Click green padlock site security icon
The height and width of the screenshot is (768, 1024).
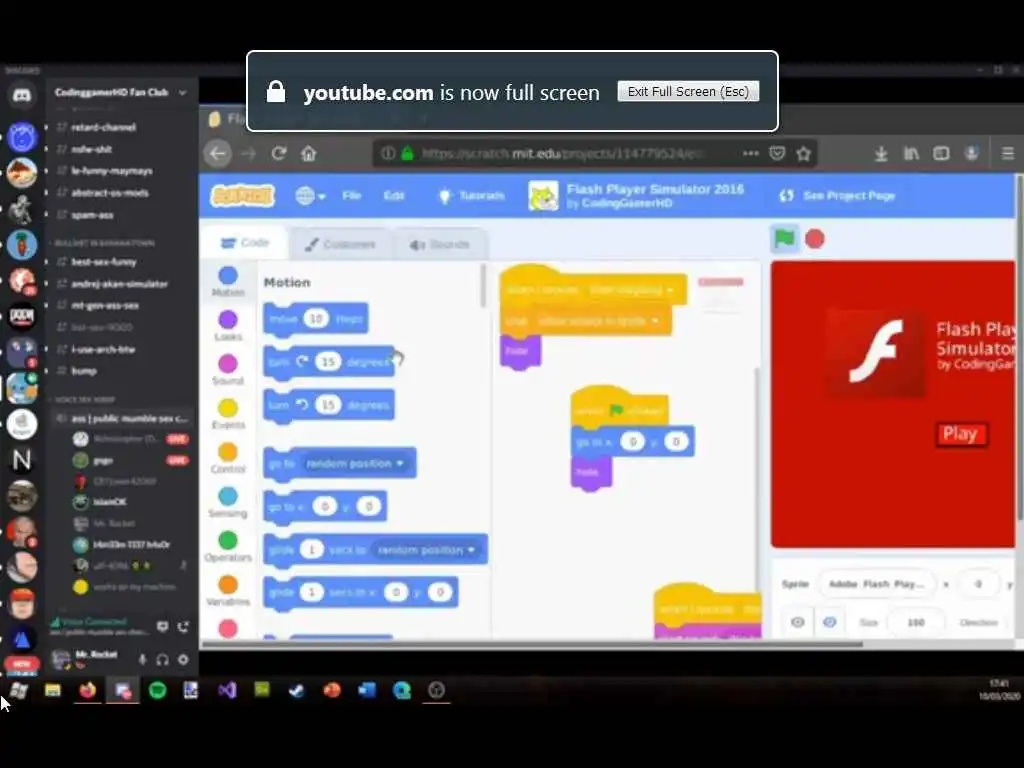[x=408, y=153]
